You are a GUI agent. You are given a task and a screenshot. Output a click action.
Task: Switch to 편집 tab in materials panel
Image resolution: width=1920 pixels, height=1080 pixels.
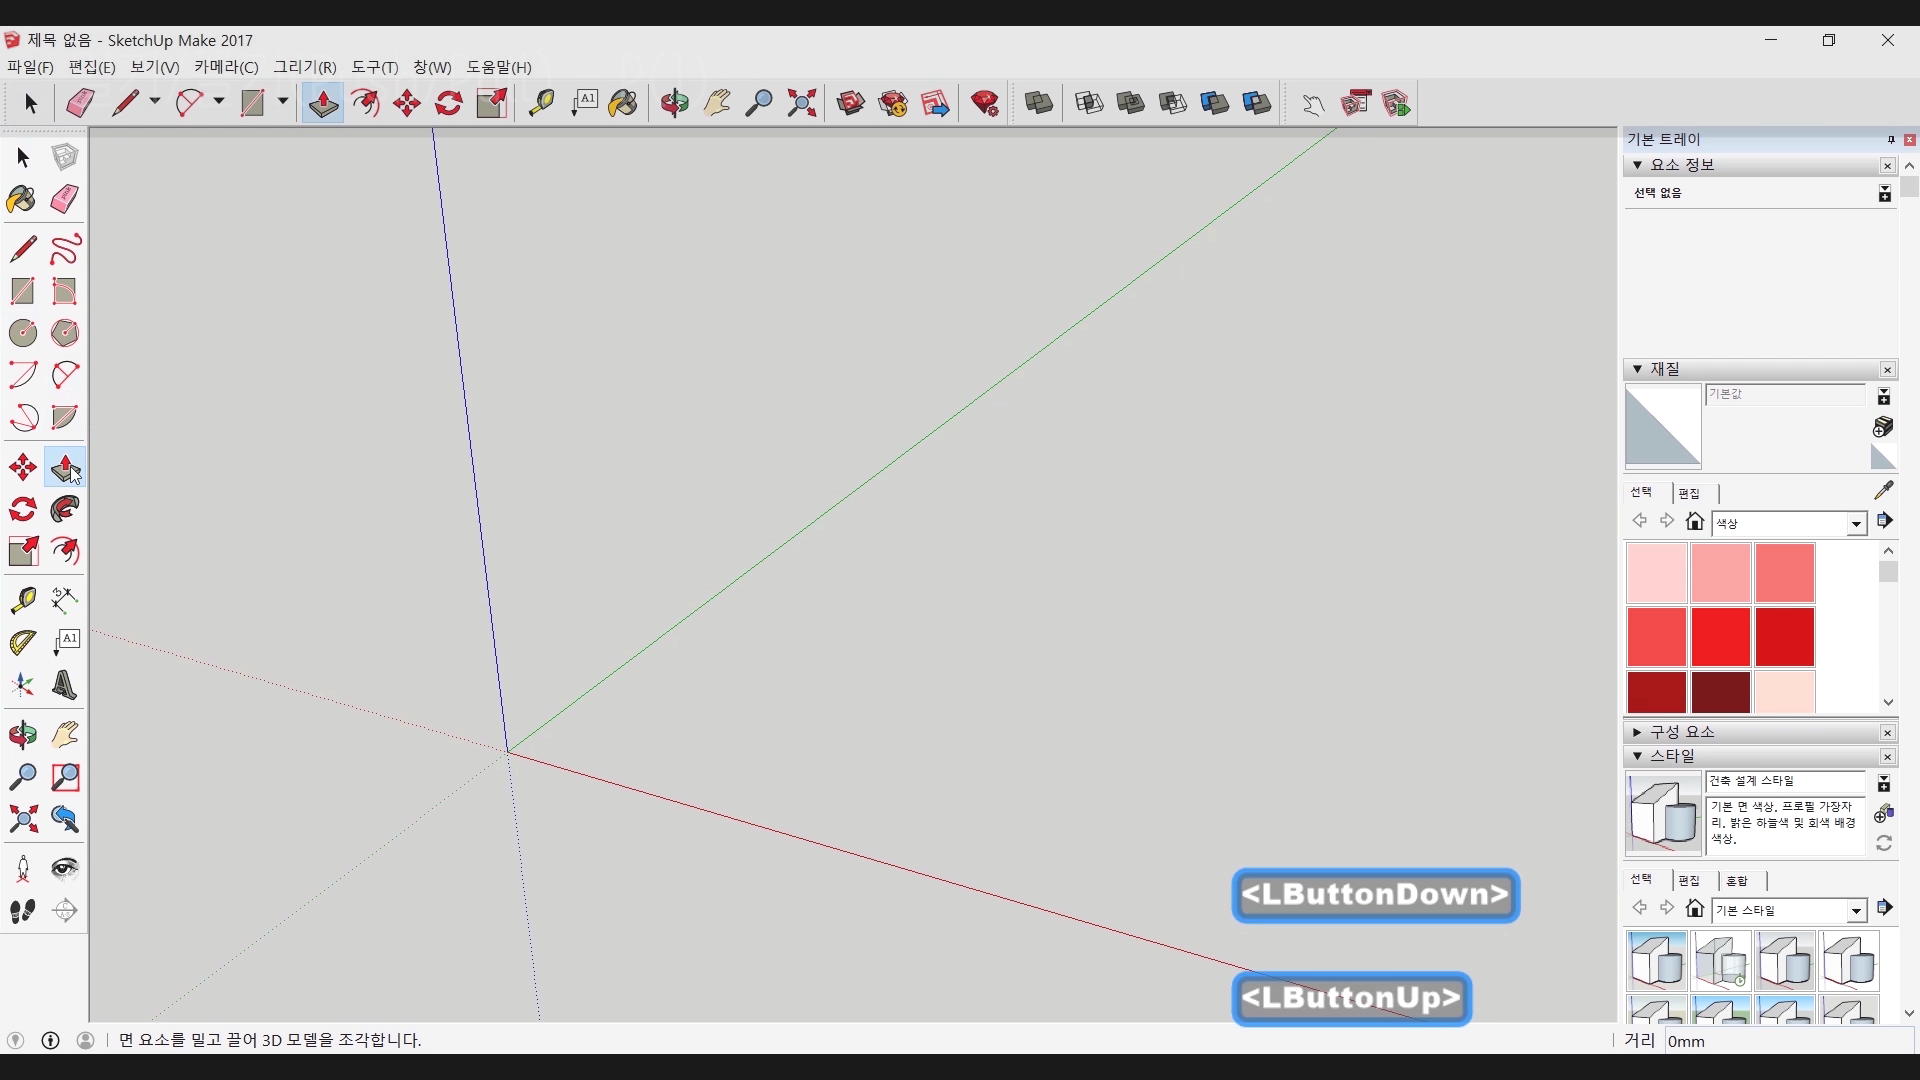tap(1689, 493)
